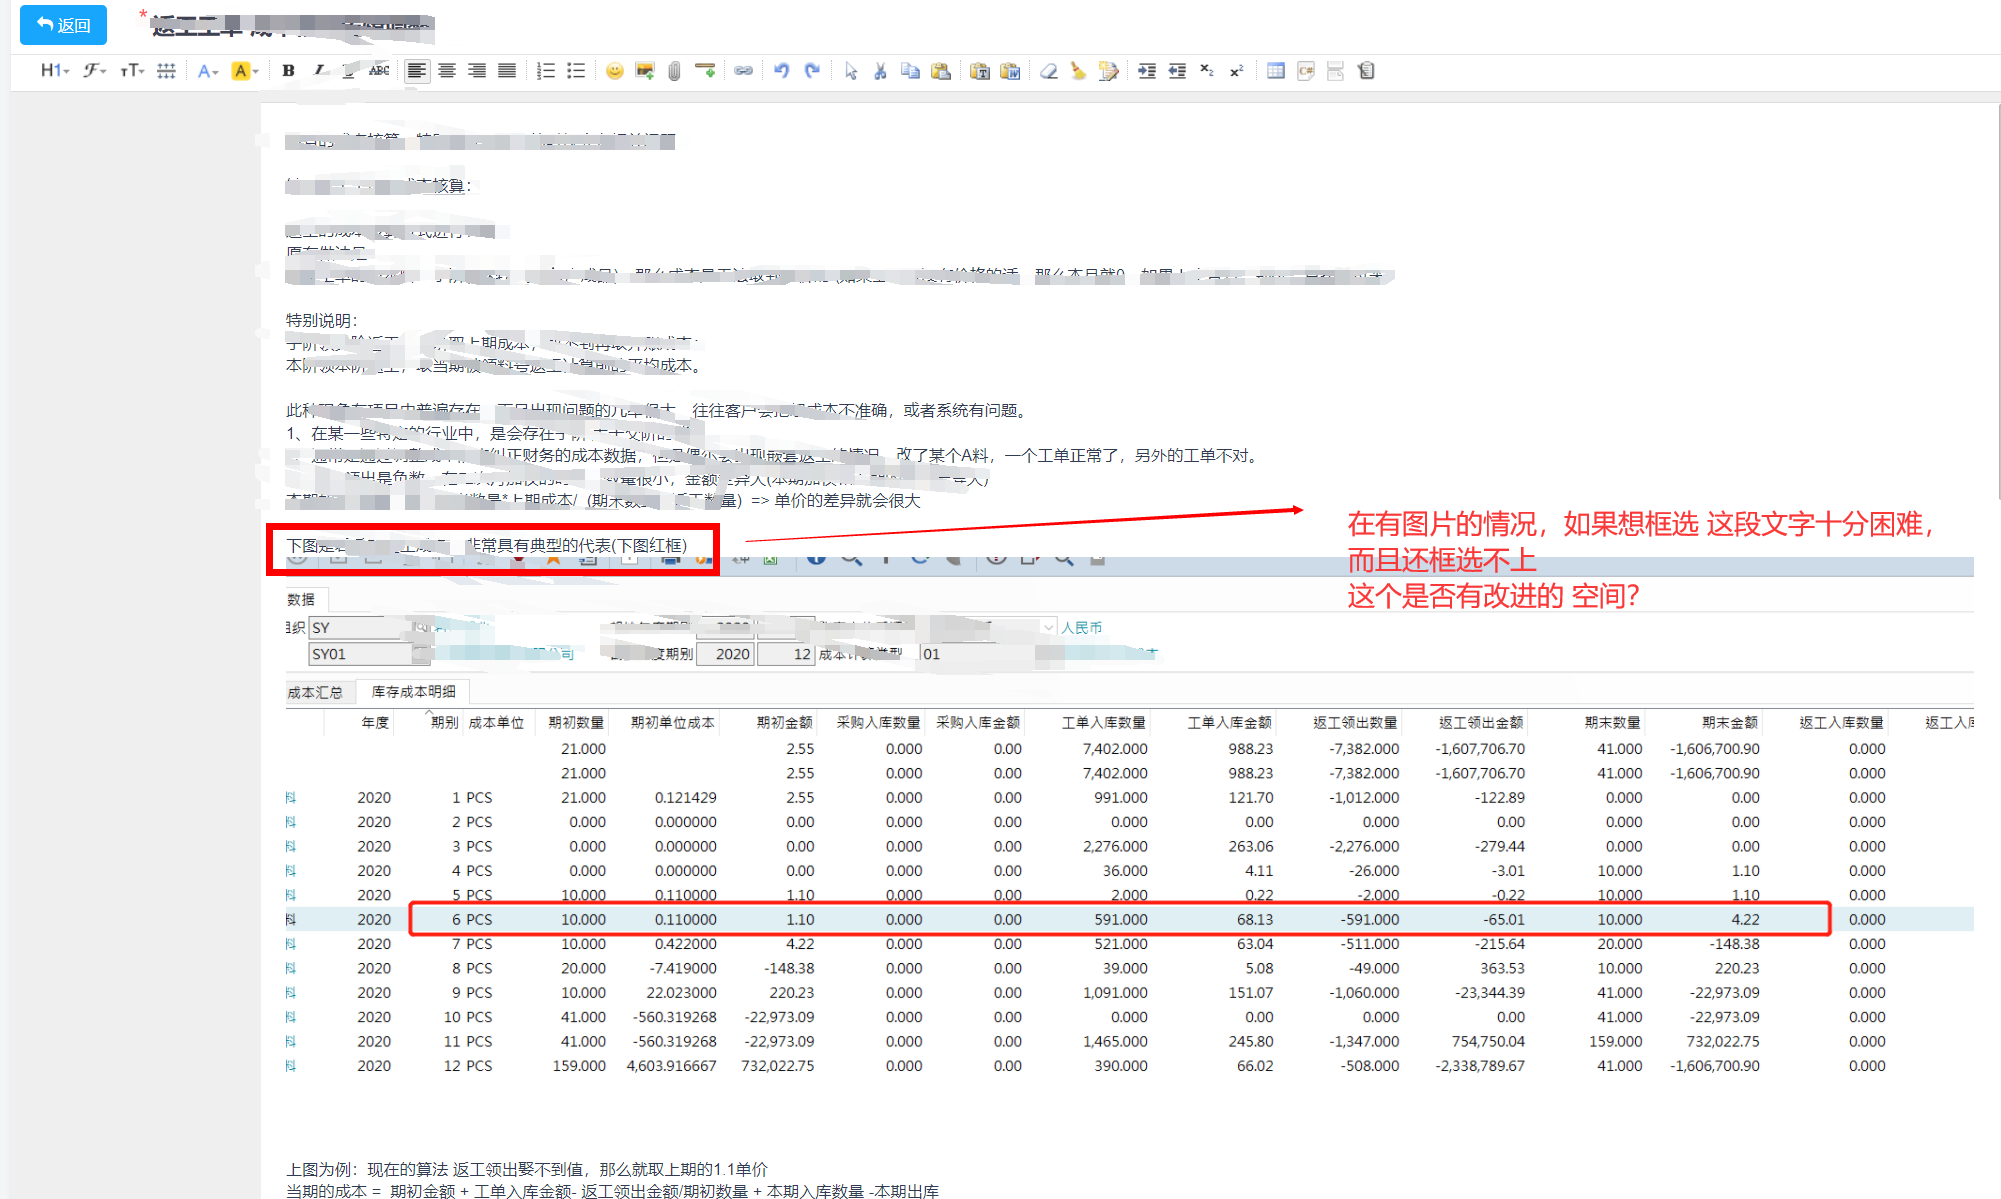The height and width of the screenshot is (1199, 2001).
Task: Click the undo arrow icon
Action: [x=782, y=71]
